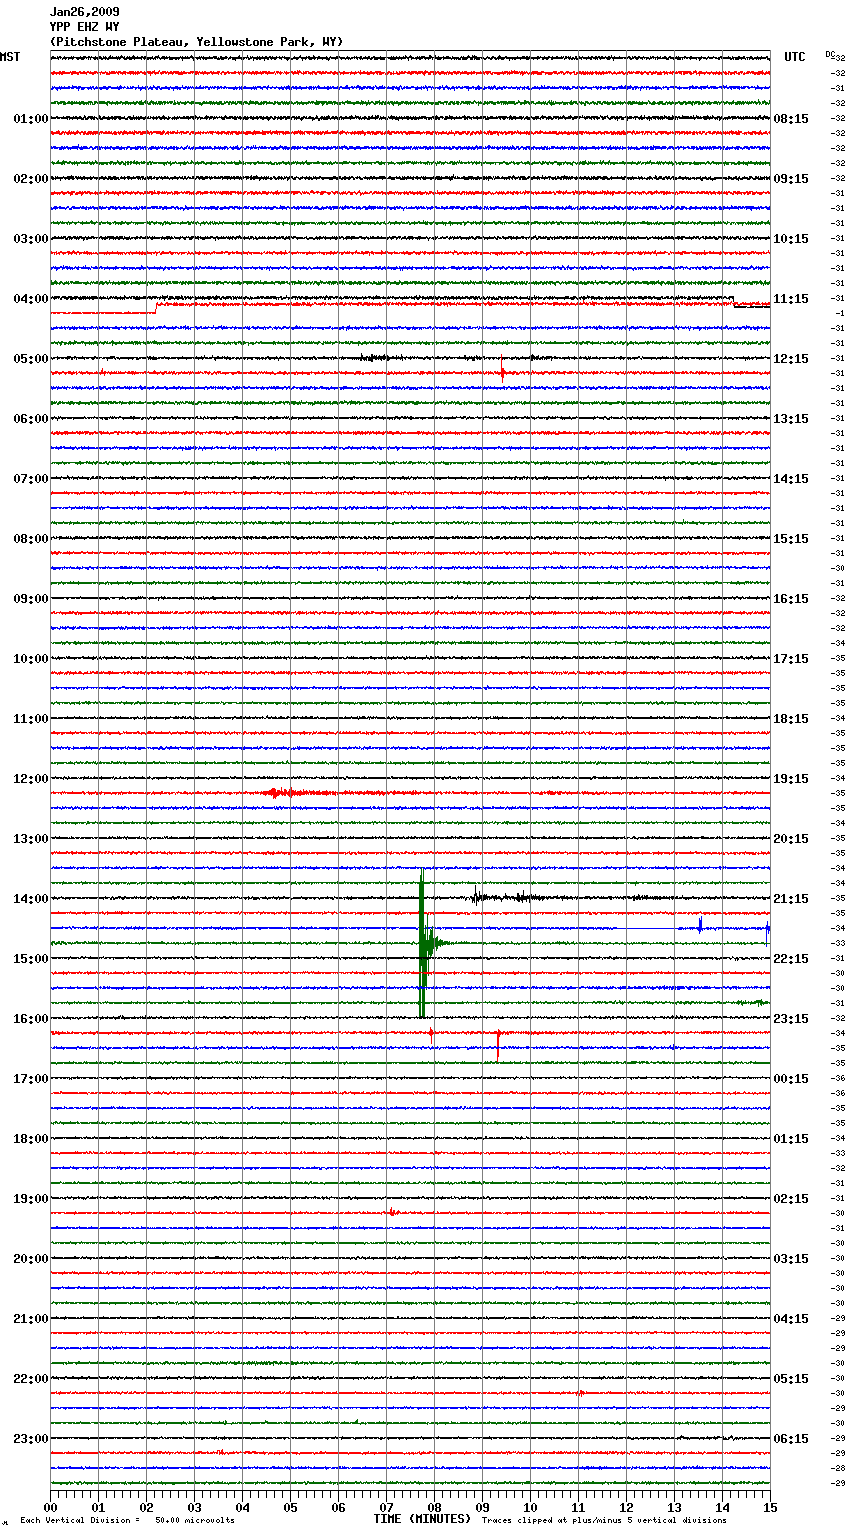The image size is (850, 1534).
Task: Select the 21:00 MST hour label
Action: click(x=30, y=1319)
